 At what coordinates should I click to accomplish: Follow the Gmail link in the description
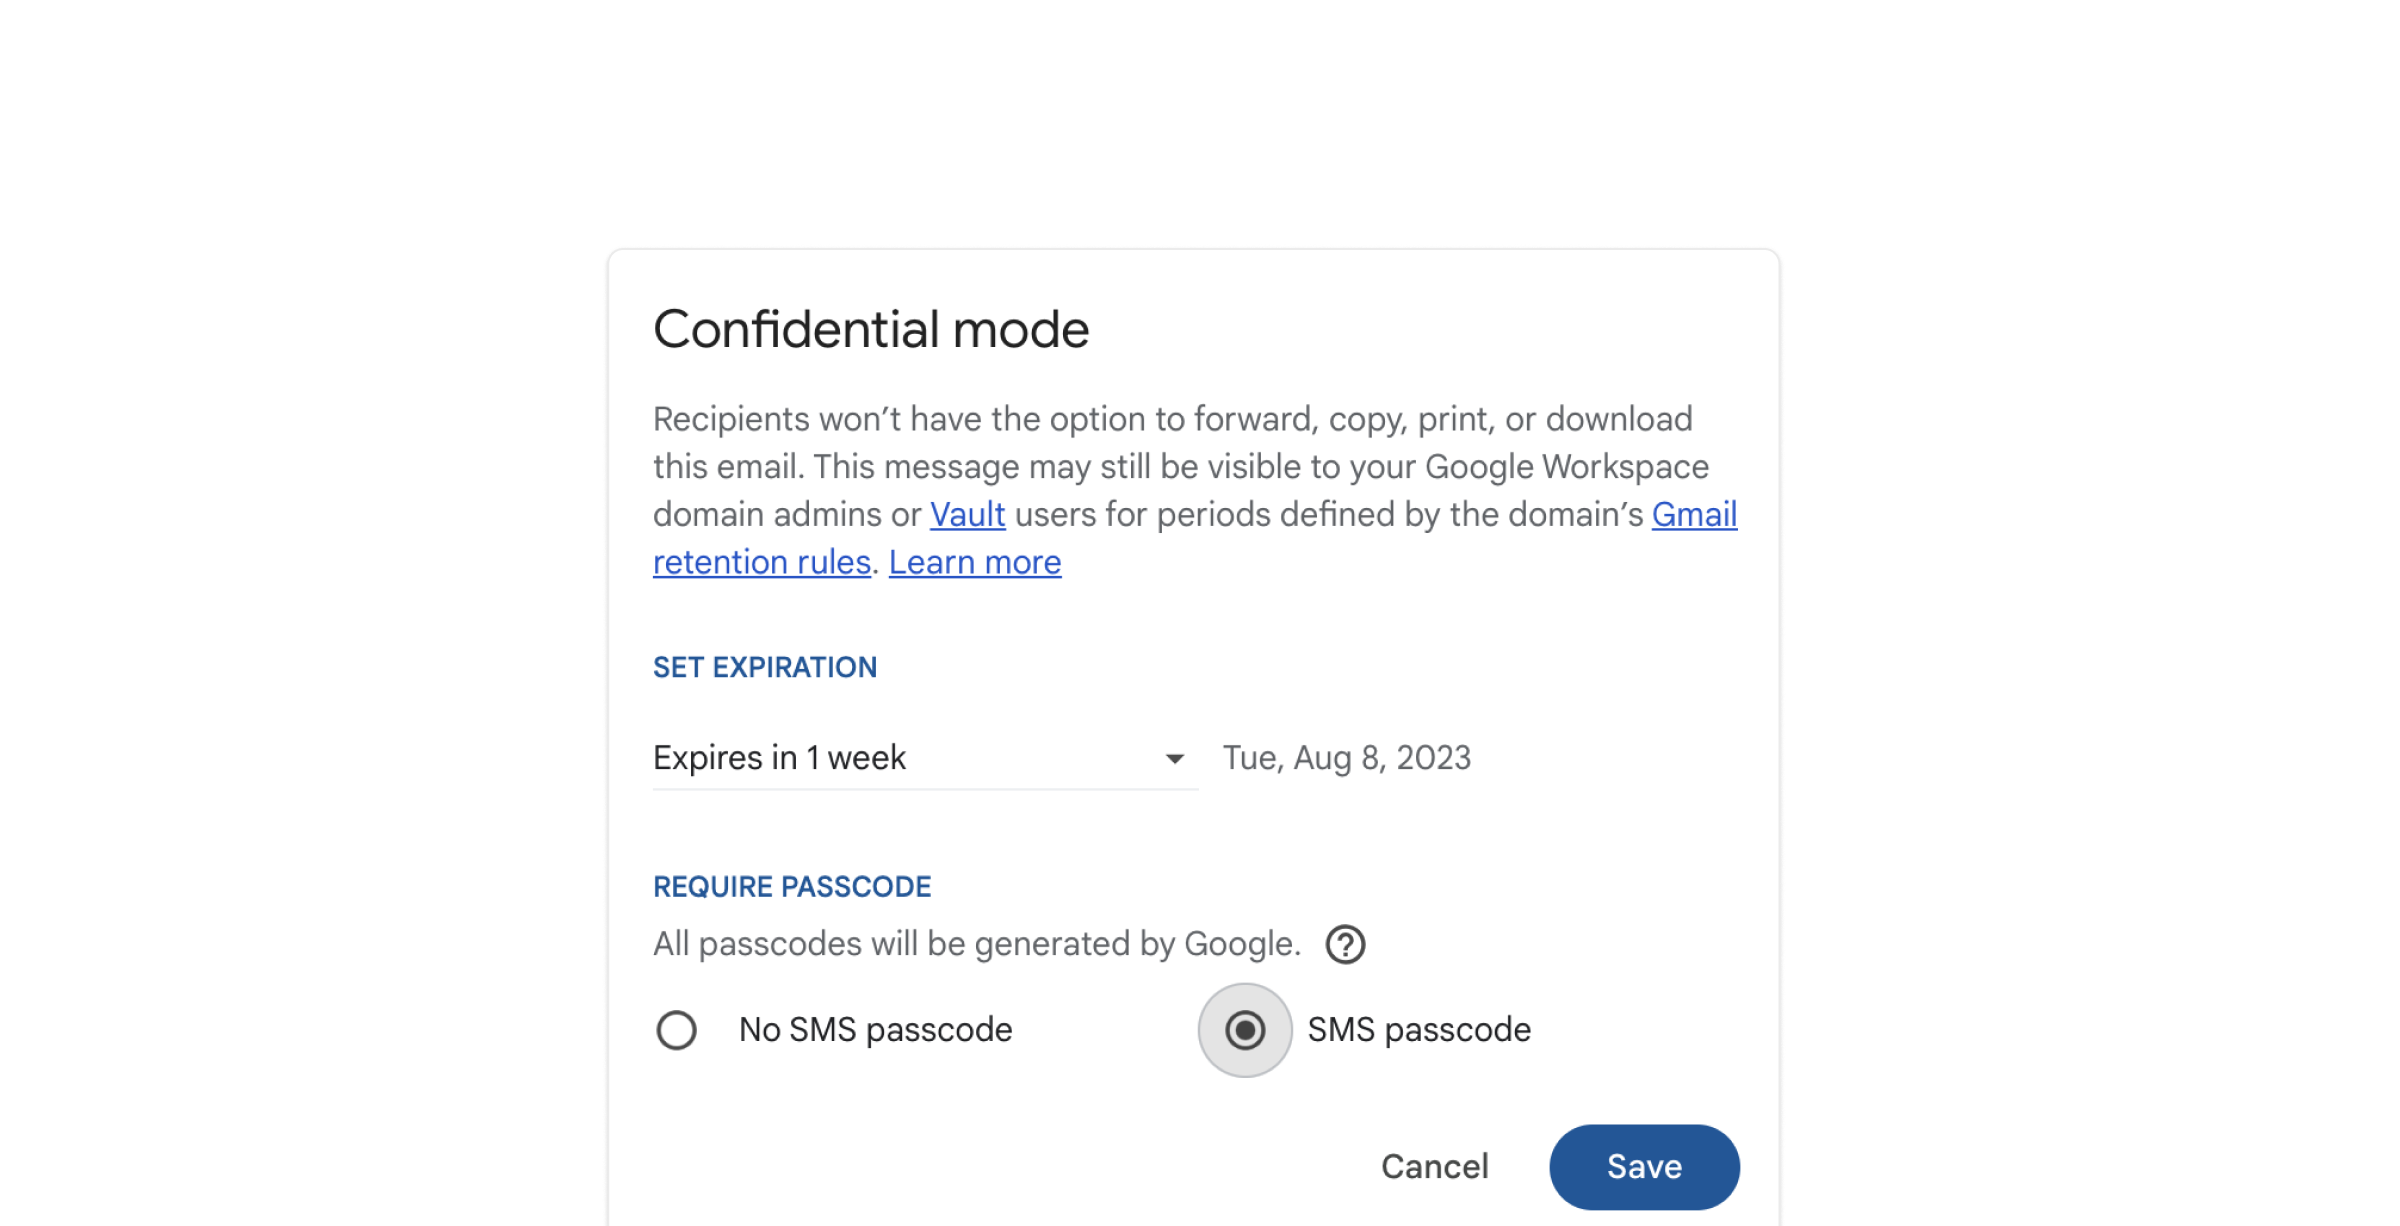tap(1694, 514)
